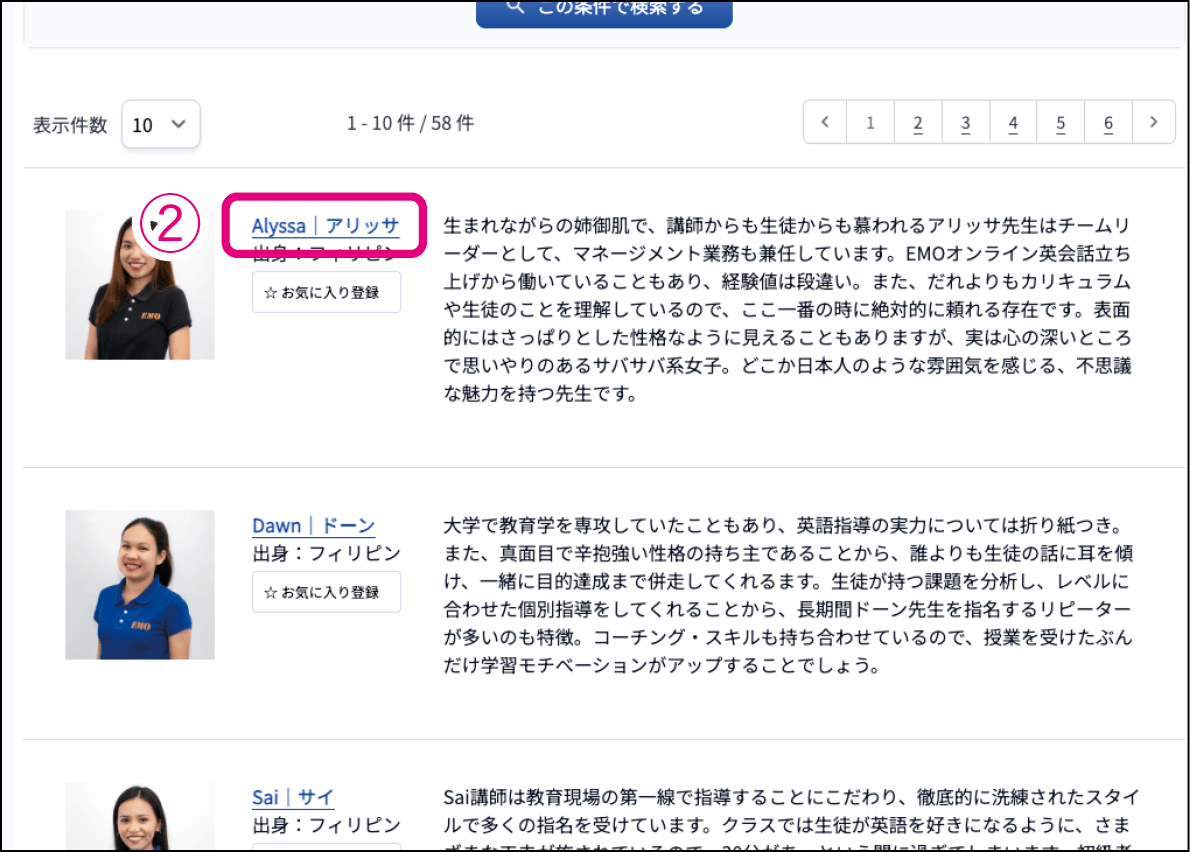Click Dawn's description paragraph starting 大学で教育学
The height and width of the screenshot is (852, 1190).
(788, 595)
